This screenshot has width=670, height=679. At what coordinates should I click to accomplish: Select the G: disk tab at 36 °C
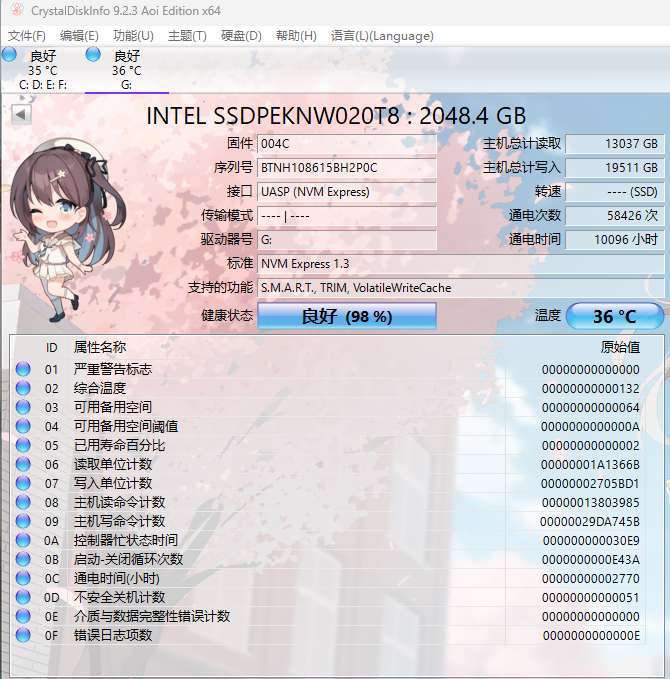pyautogui.click(x=126, y=70)
